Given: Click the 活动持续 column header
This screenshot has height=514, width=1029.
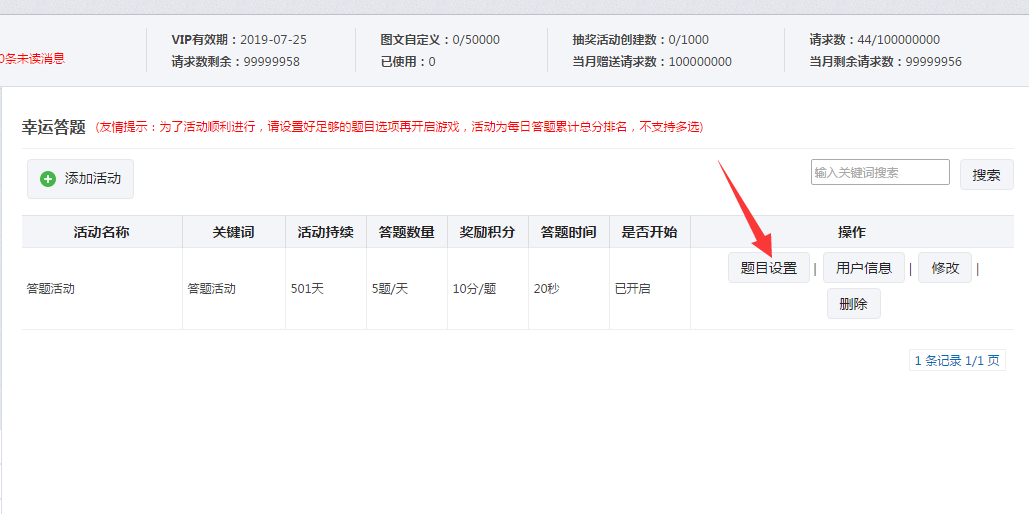Looking at the screenshot, I should pos(326,232).
